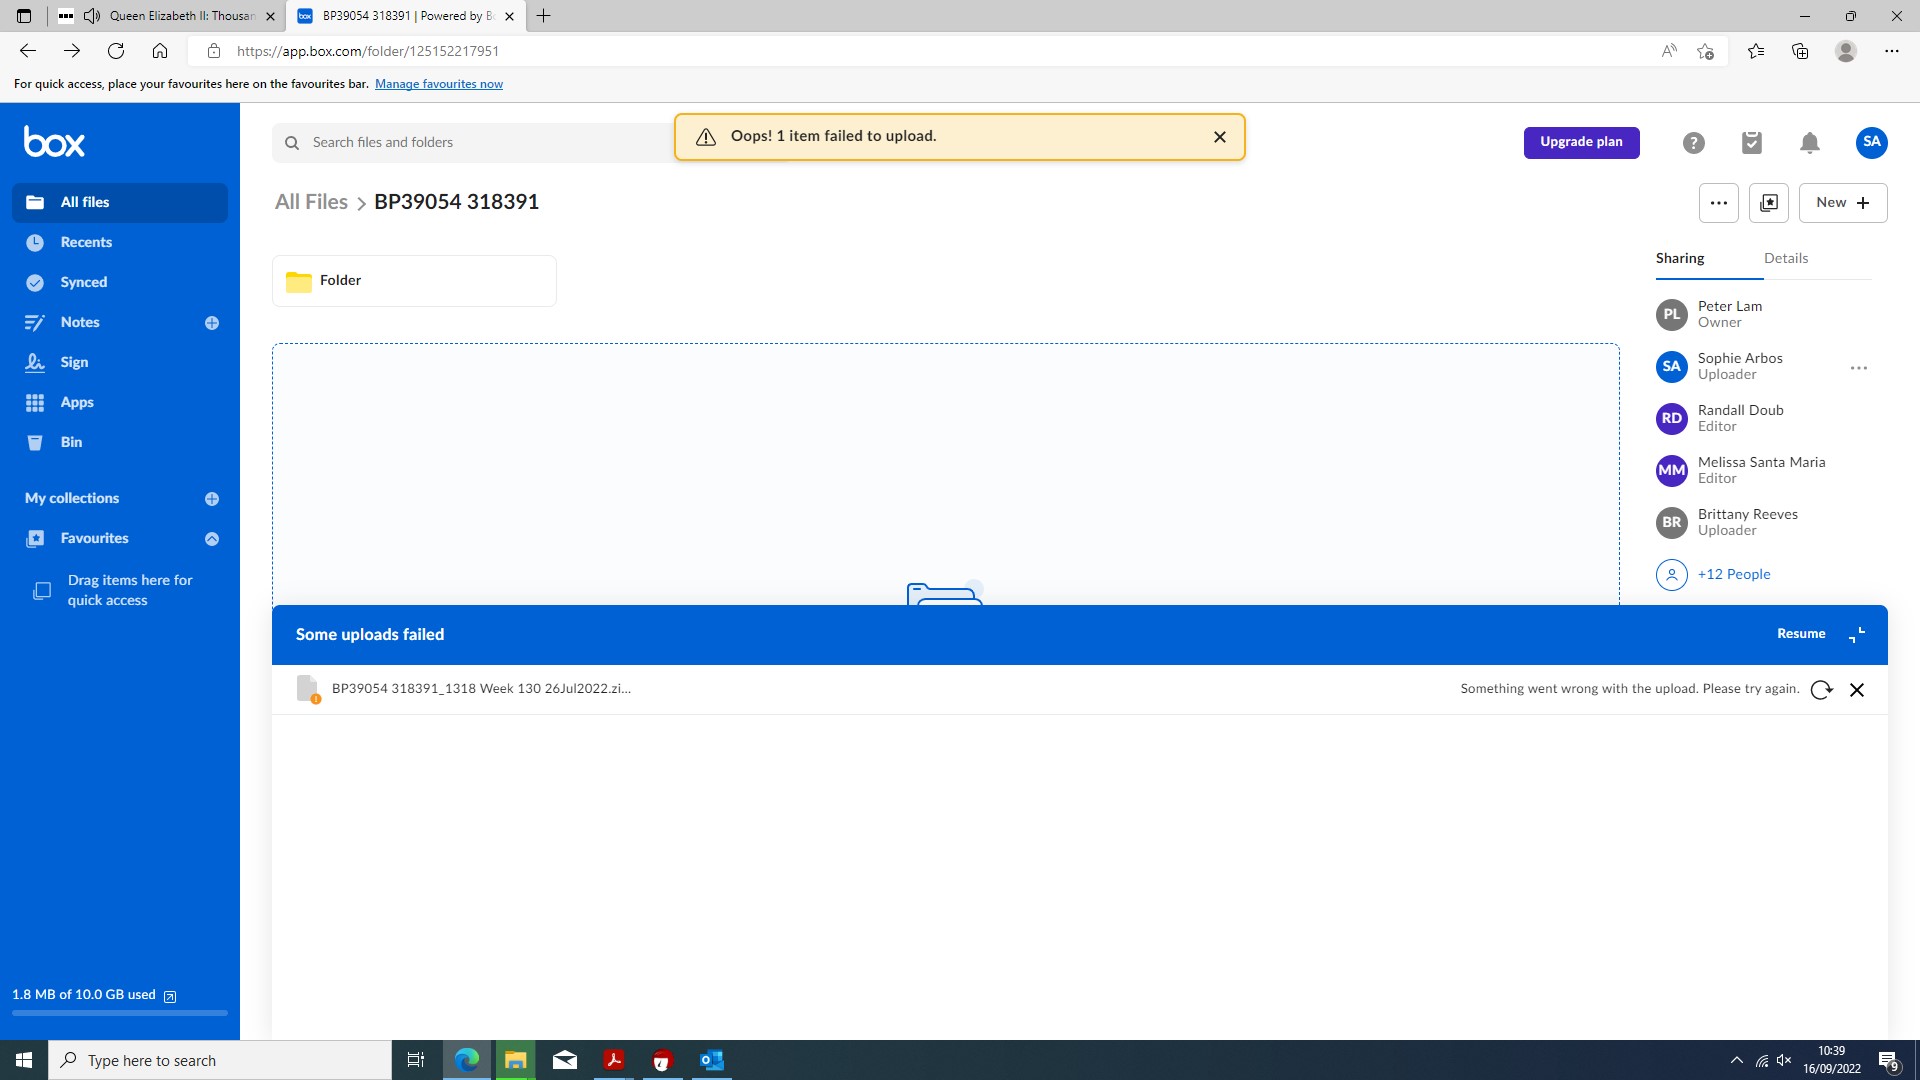Dismiss the upload failed notification banner
The image size is (1920, 1080).
click(x=1219, y=137)
